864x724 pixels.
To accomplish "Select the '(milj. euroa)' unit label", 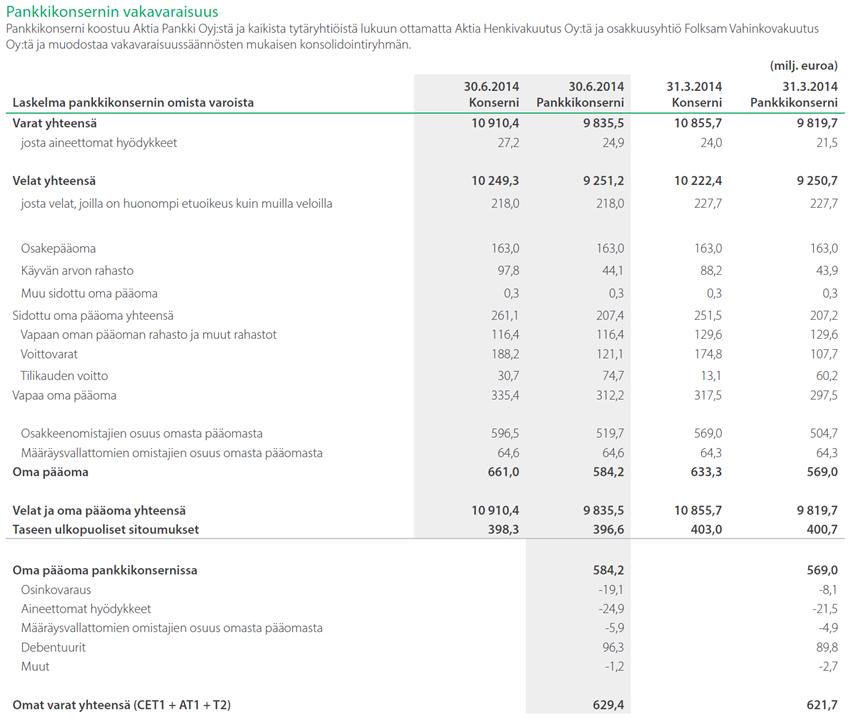I will [803, 66].
